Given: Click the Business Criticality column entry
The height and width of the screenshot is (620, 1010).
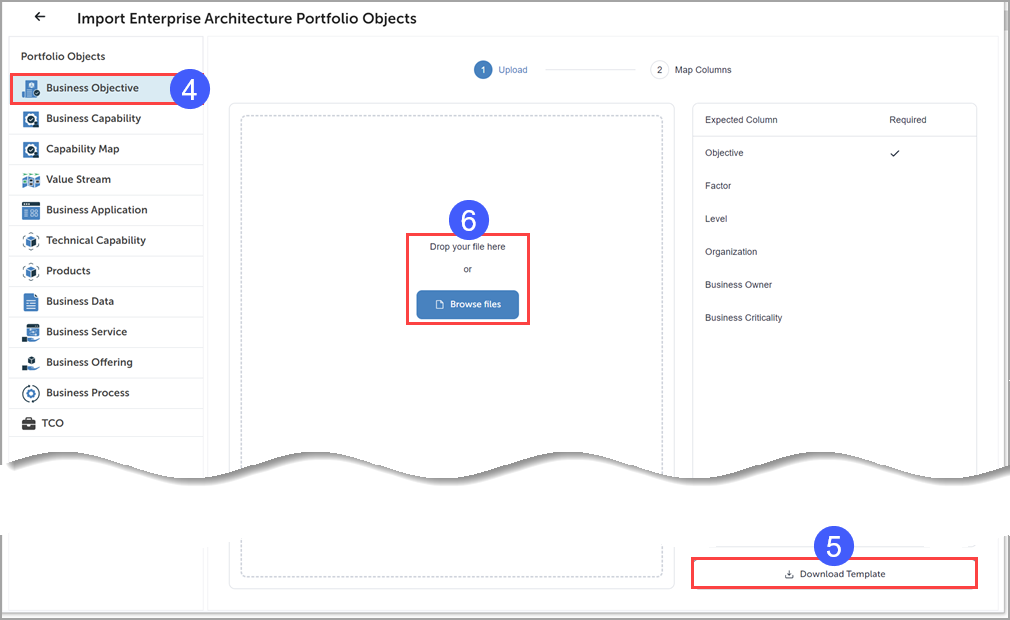Looking at the screenshot, I should (743, 318).
